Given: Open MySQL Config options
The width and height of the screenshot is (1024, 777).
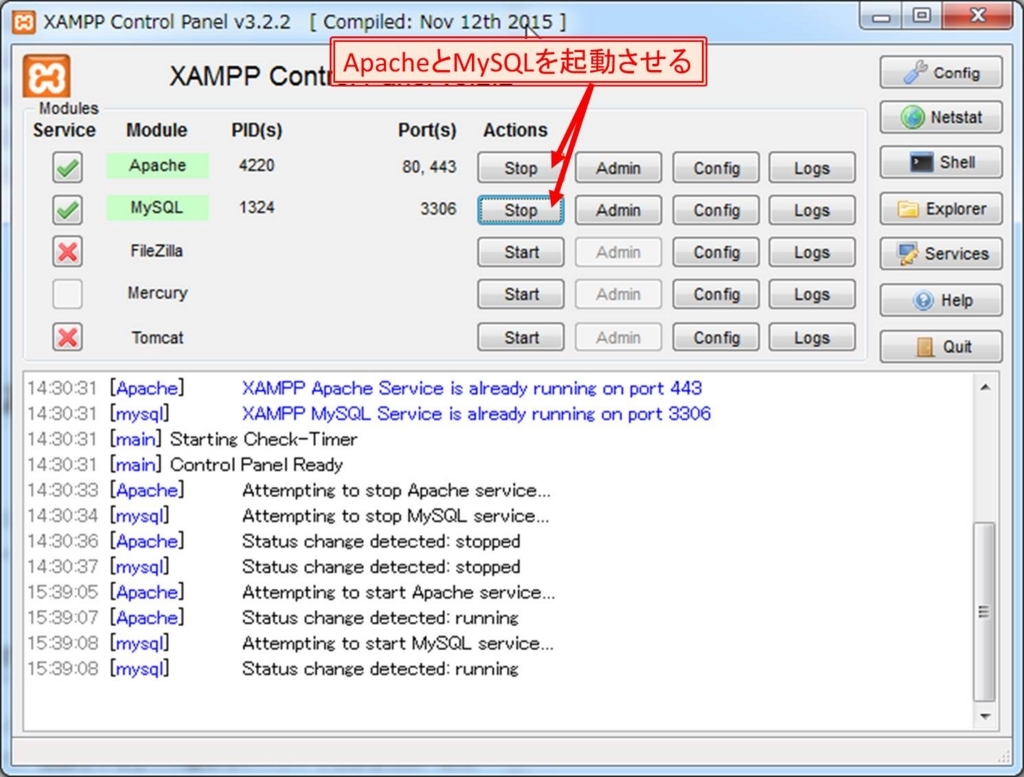Looking at the screenshot, I should pos(716,210).
